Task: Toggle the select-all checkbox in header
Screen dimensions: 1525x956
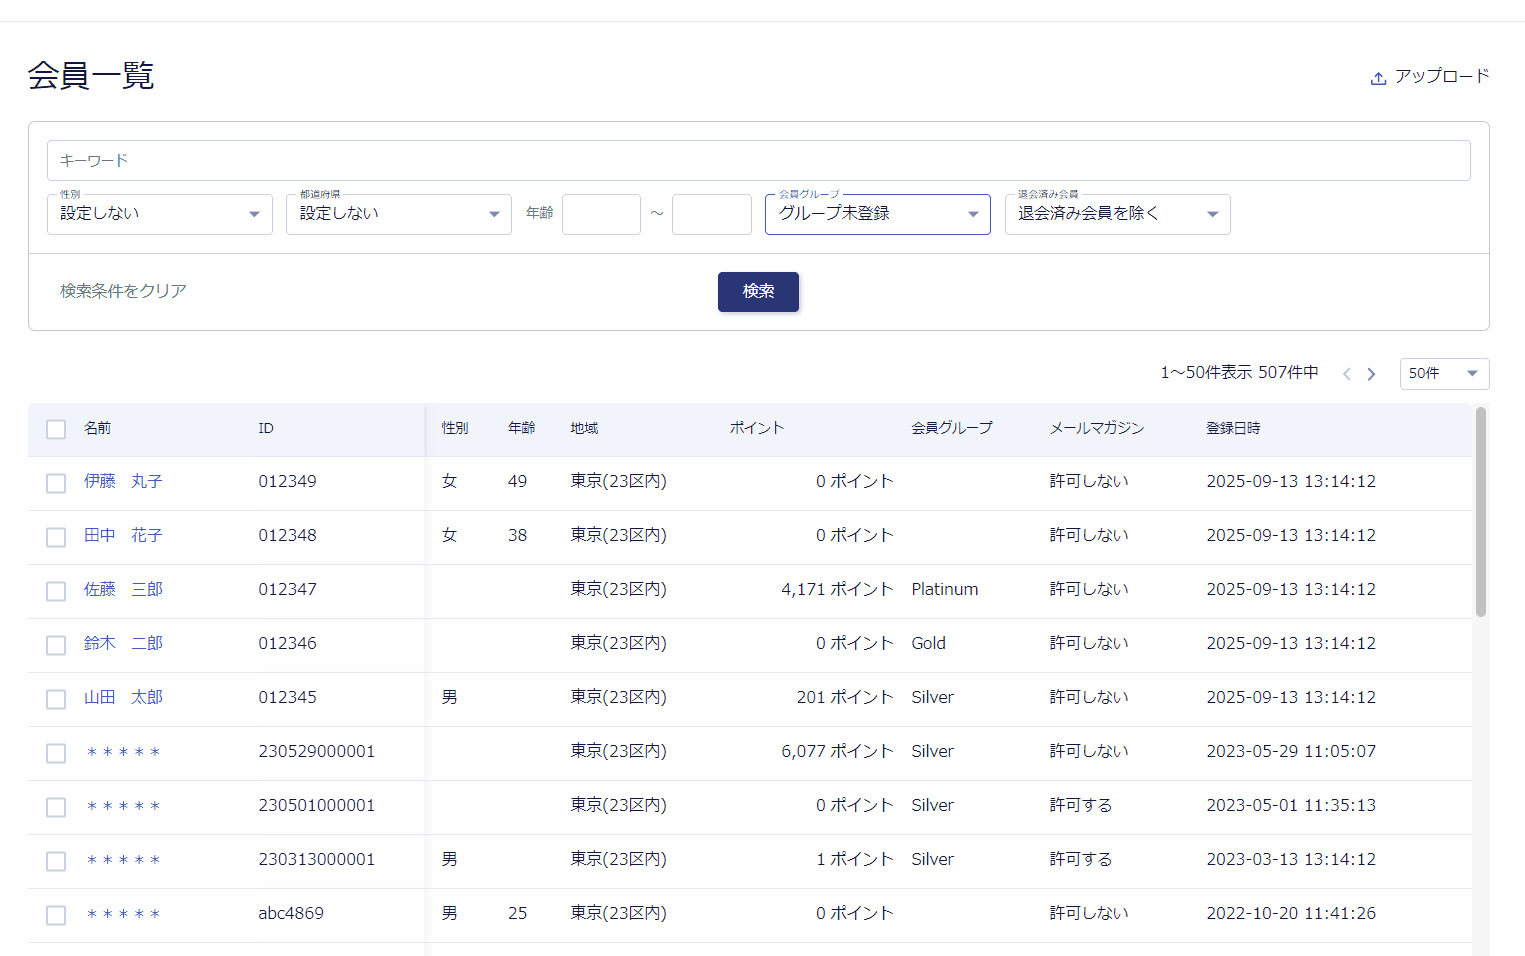Action: (x=56, y=429)
